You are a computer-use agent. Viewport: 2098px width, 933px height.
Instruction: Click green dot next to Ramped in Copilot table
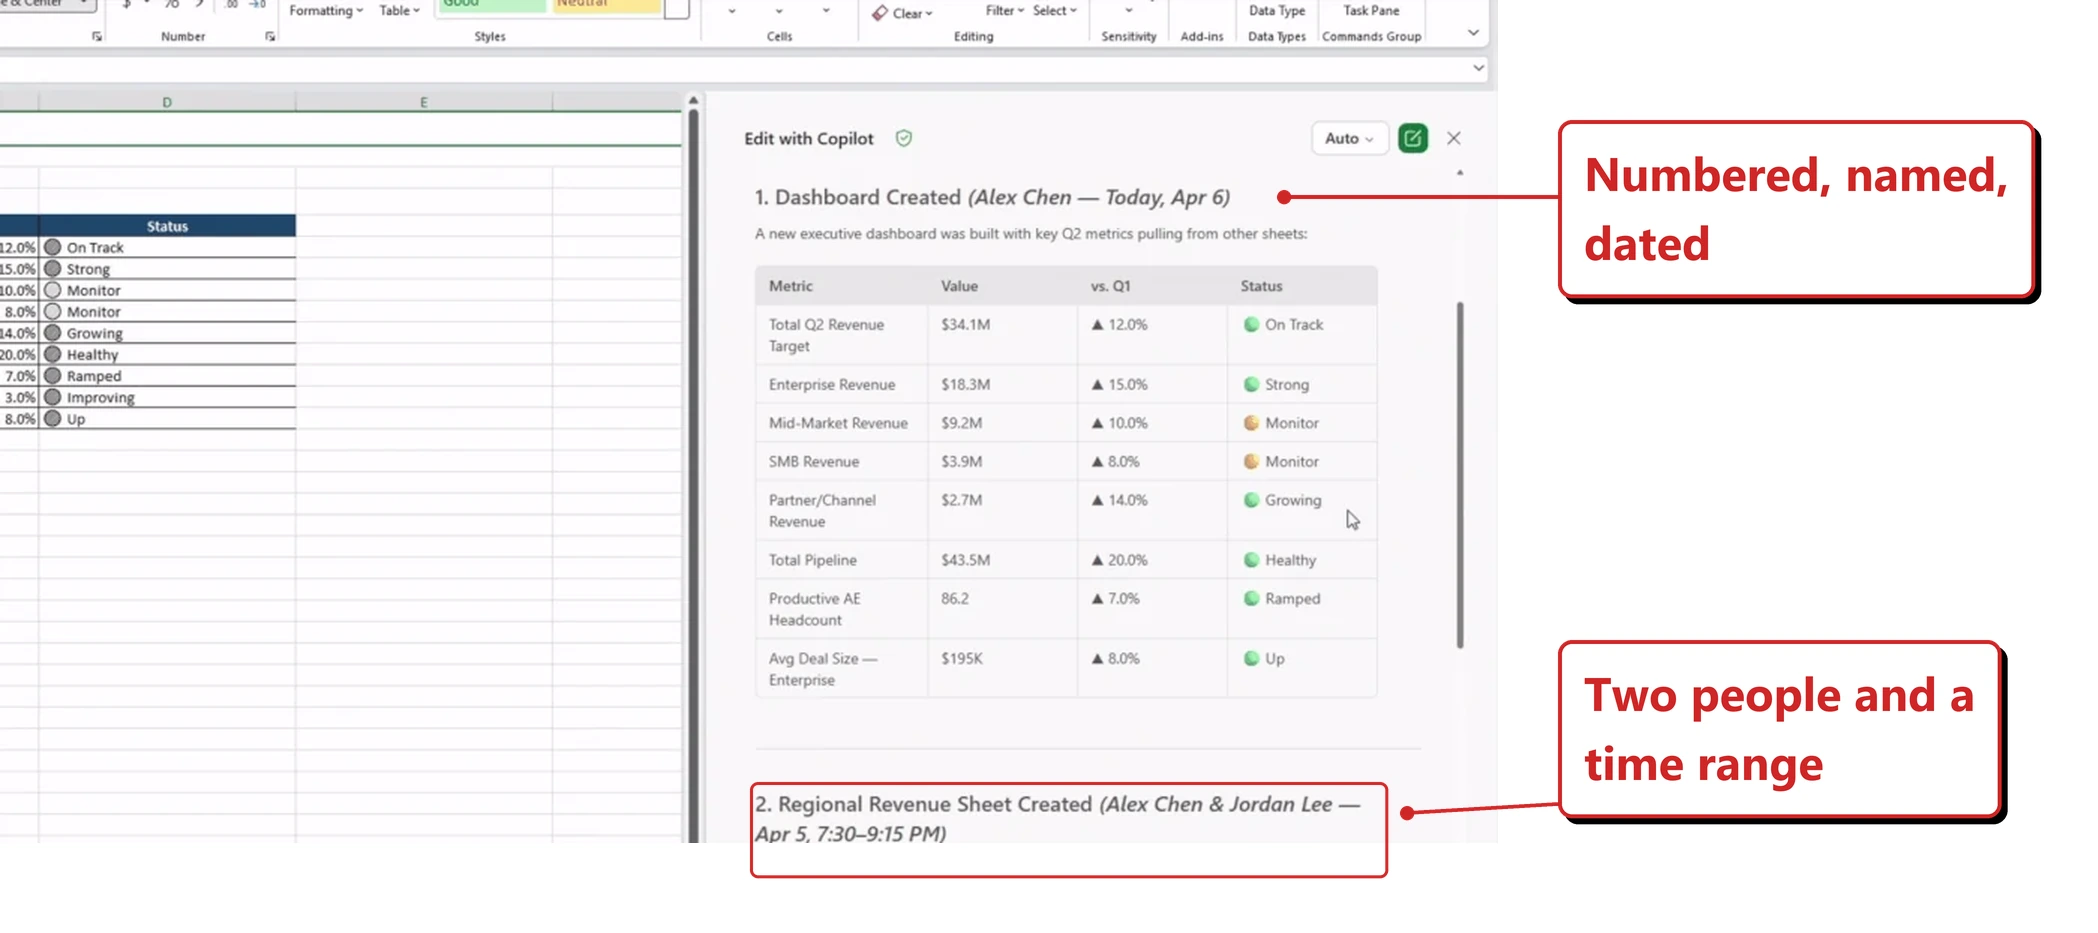coord(1251,599)
